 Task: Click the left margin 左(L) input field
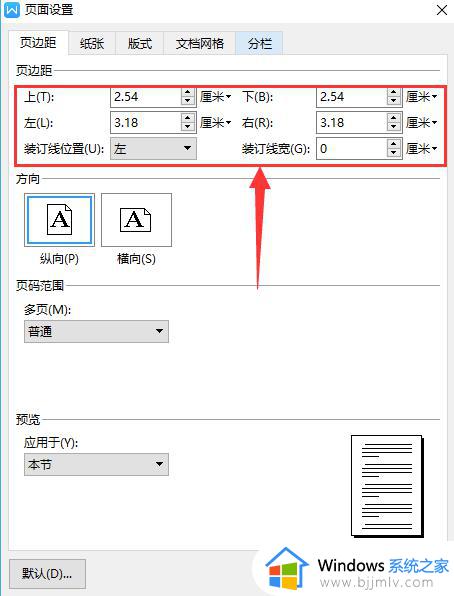(146, 122)
